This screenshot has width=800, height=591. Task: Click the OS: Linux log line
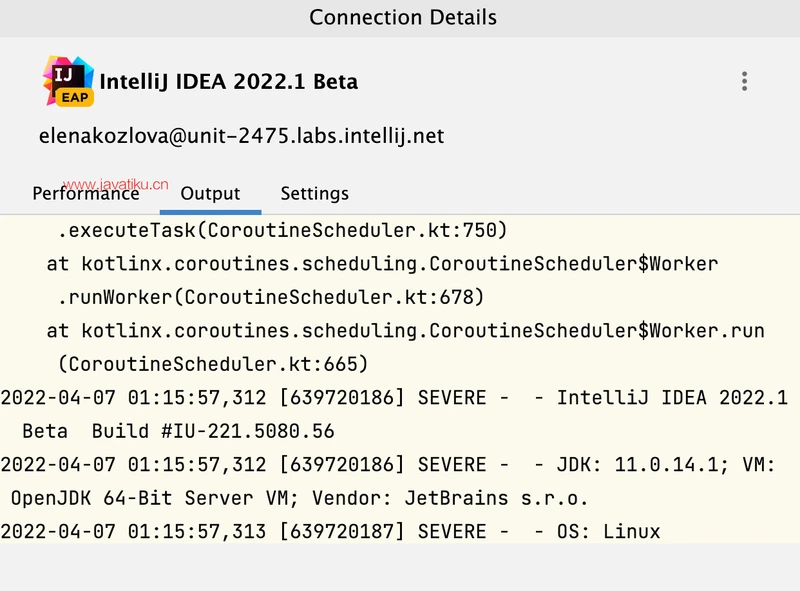tap(330, 532)
